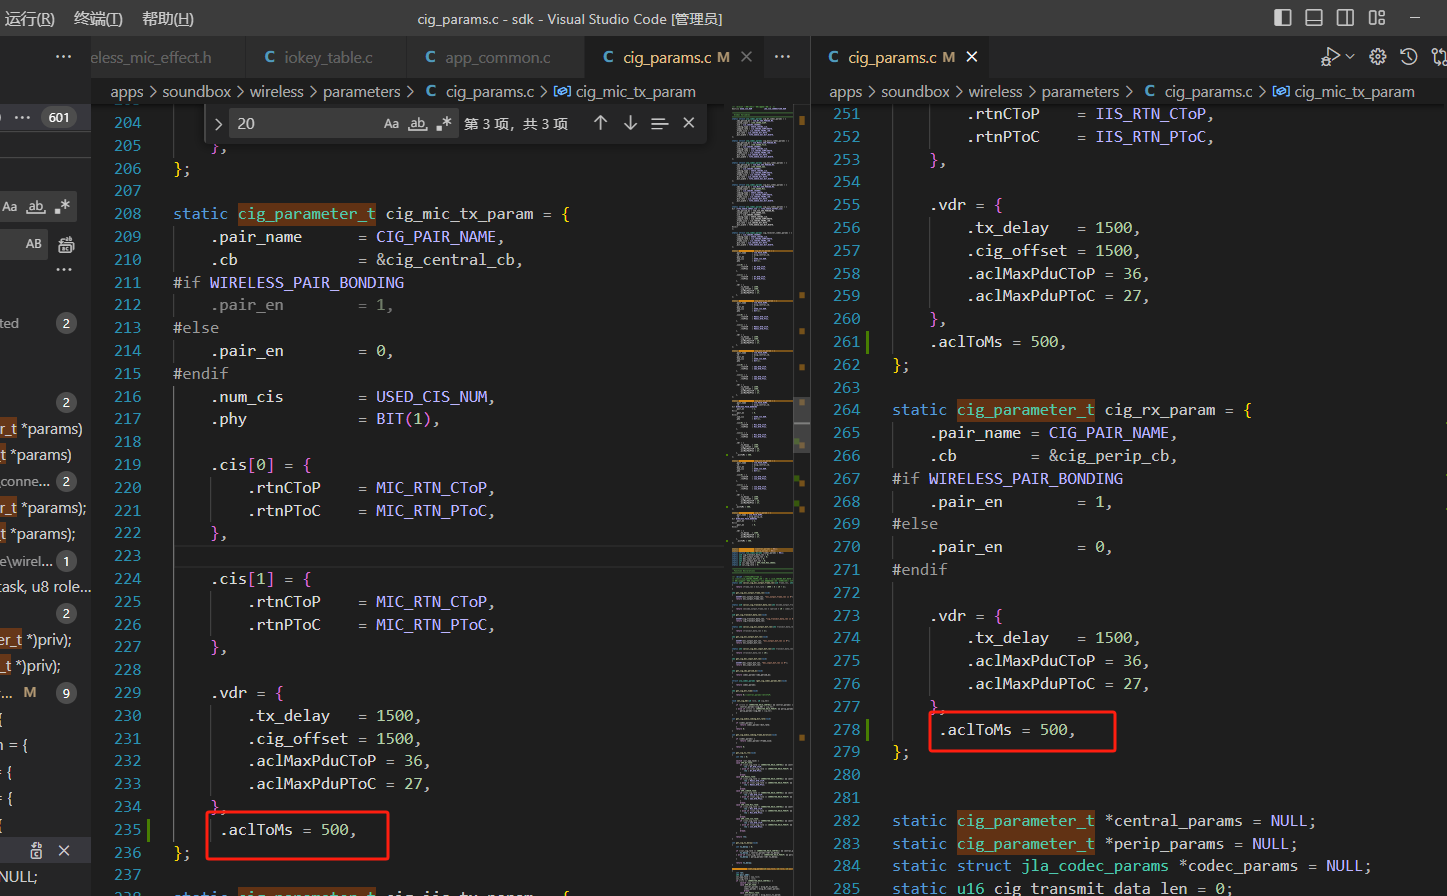The height and width of the screenshot is (896, 1447).
Task: Toggle match case in find widget
Action: 391,123
